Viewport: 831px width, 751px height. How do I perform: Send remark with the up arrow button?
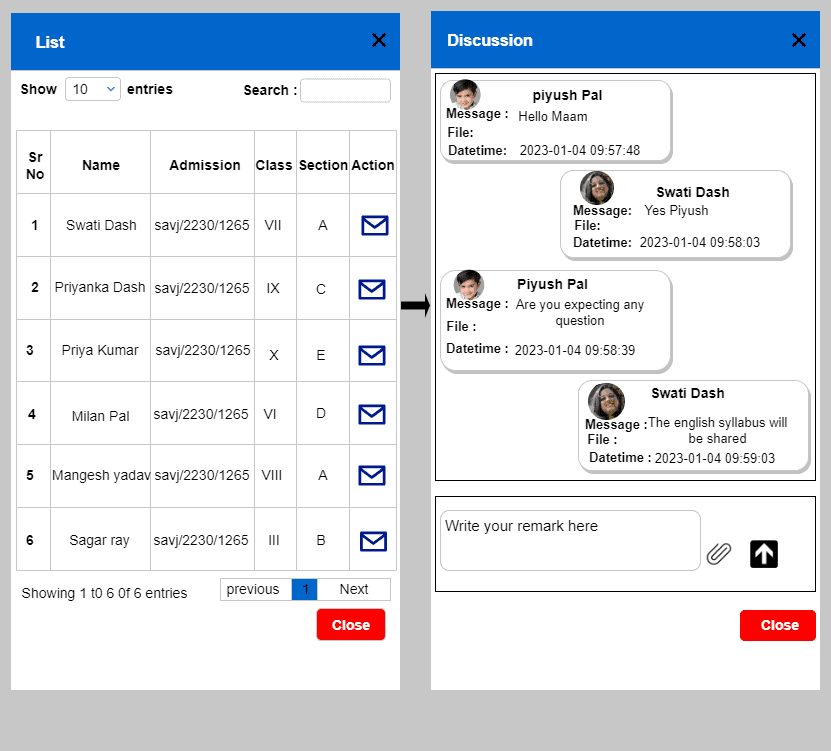pyautogui.click(x=764, y=554)
